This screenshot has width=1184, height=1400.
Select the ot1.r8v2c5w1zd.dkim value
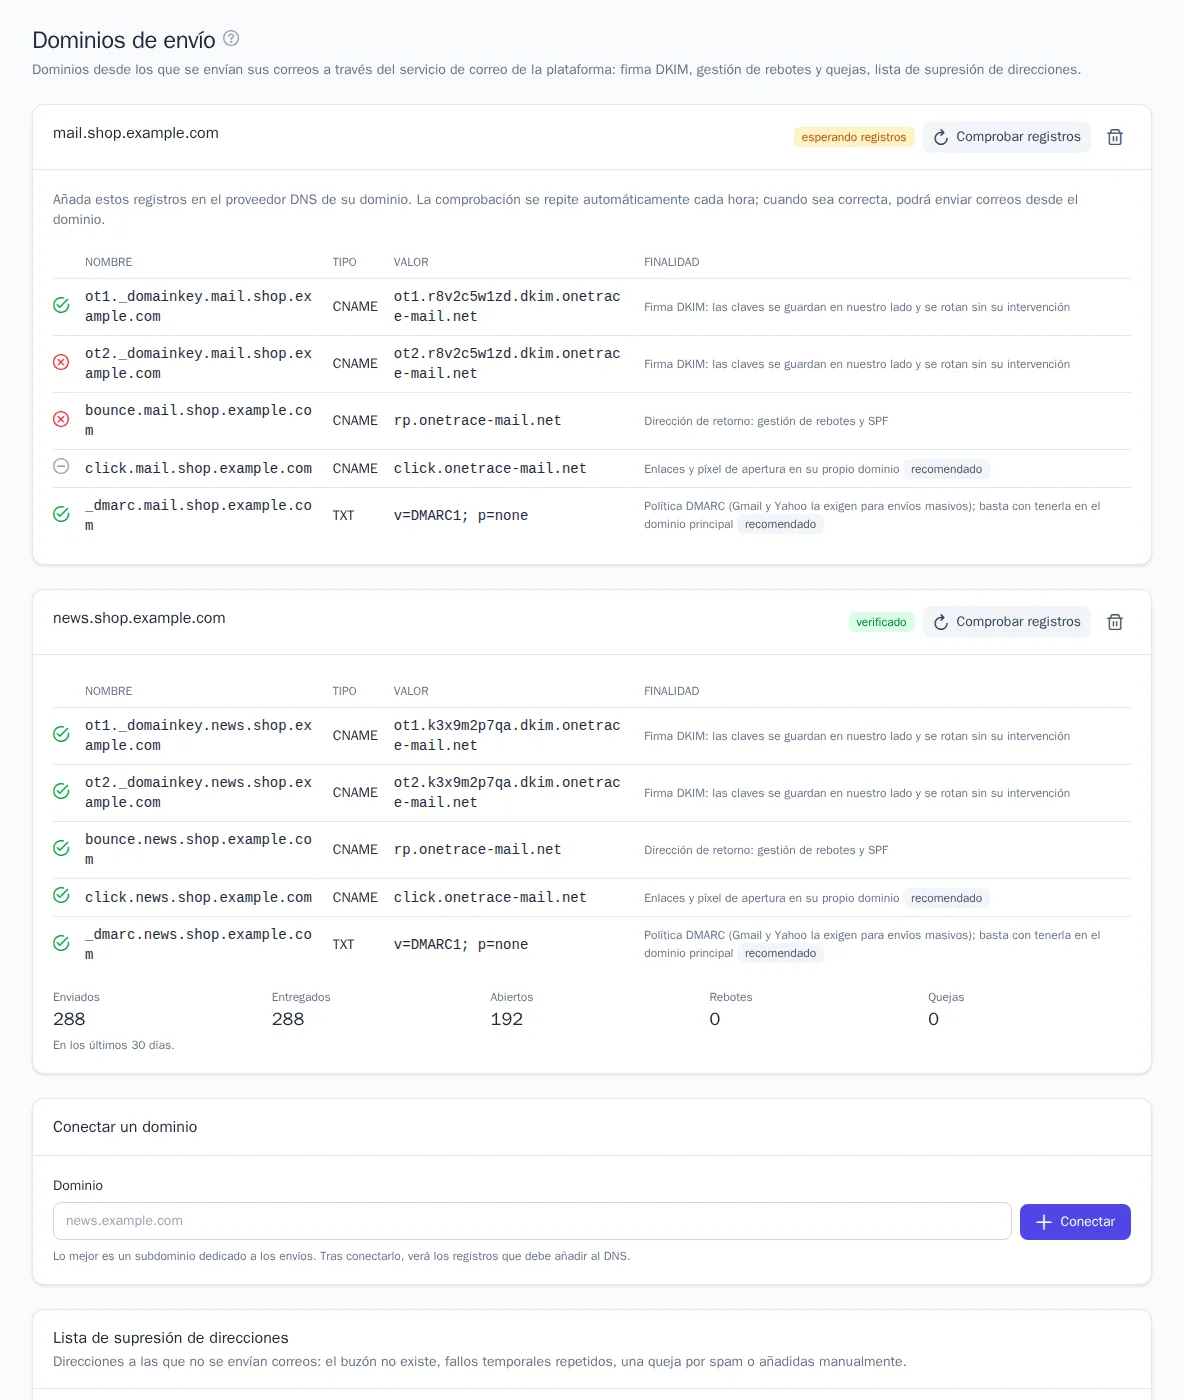(x=507, y=306)
